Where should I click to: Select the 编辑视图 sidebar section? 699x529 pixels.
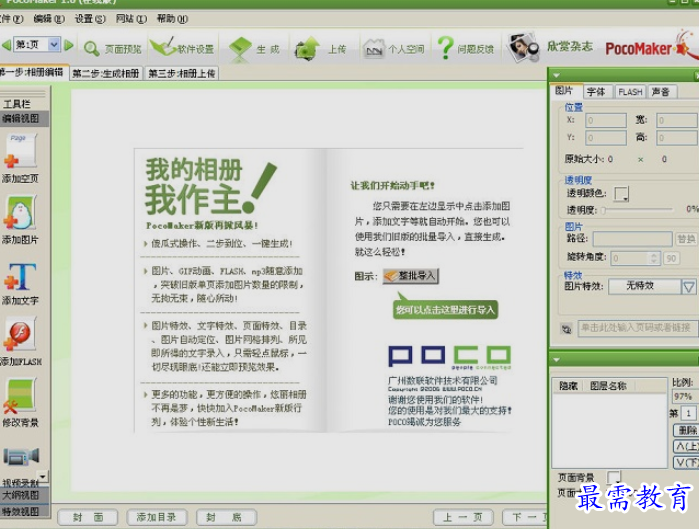click(24, 119)
